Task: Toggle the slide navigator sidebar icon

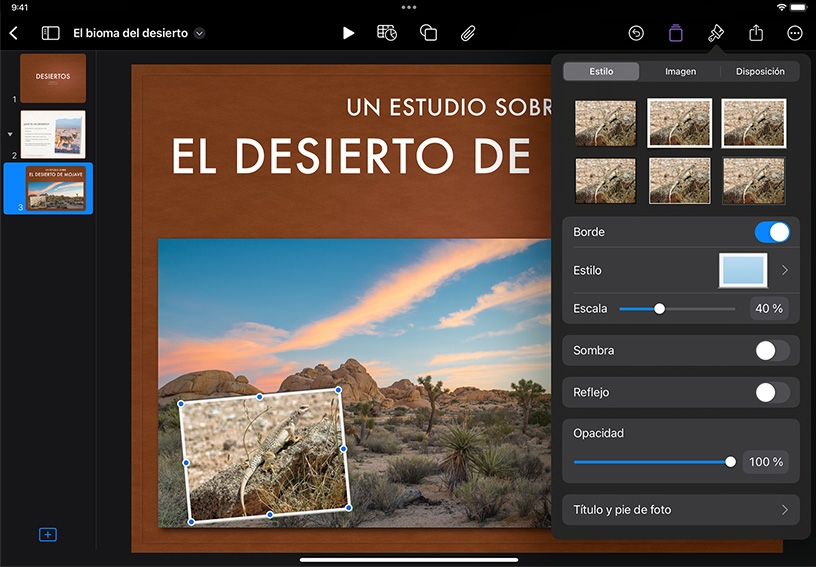Action: pyautogui.click(x=50, y=33)
